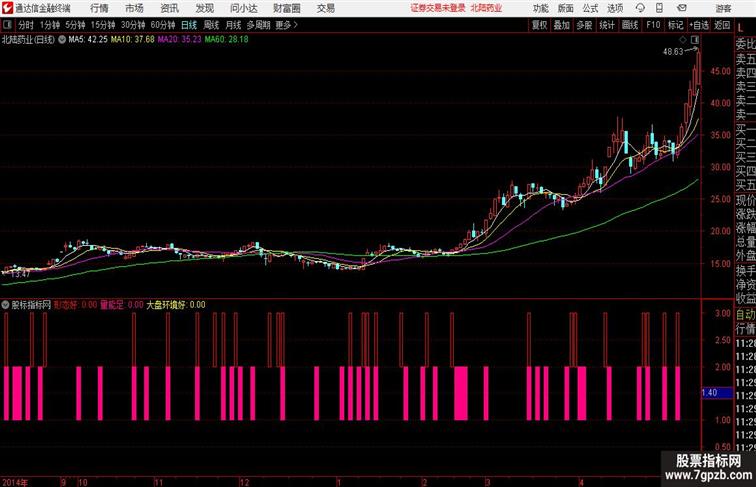The image size is (756, 487).
Task: Click the 量能足 0.00 indicator label
Action: (122, 305)
